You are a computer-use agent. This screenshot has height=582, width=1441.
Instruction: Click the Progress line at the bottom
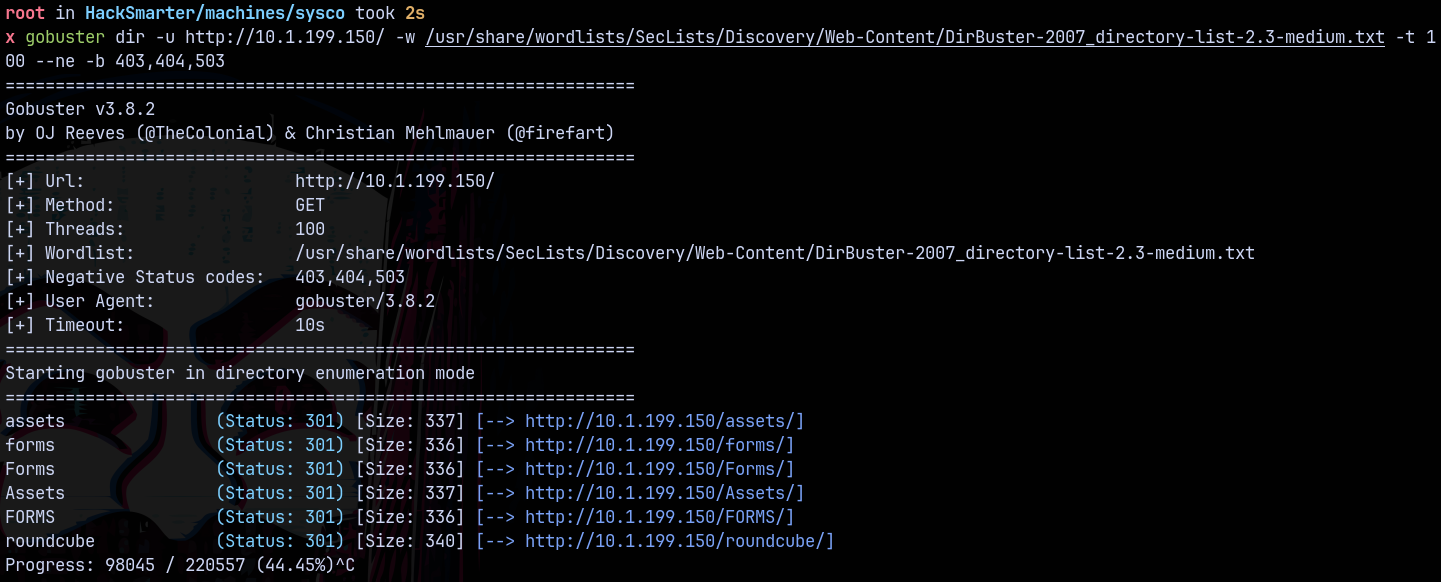click(x=180, y=565)
